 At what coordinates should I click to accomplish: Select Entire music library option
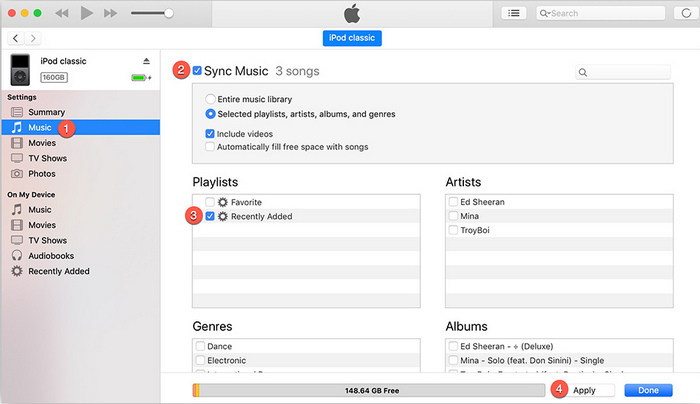210,99
